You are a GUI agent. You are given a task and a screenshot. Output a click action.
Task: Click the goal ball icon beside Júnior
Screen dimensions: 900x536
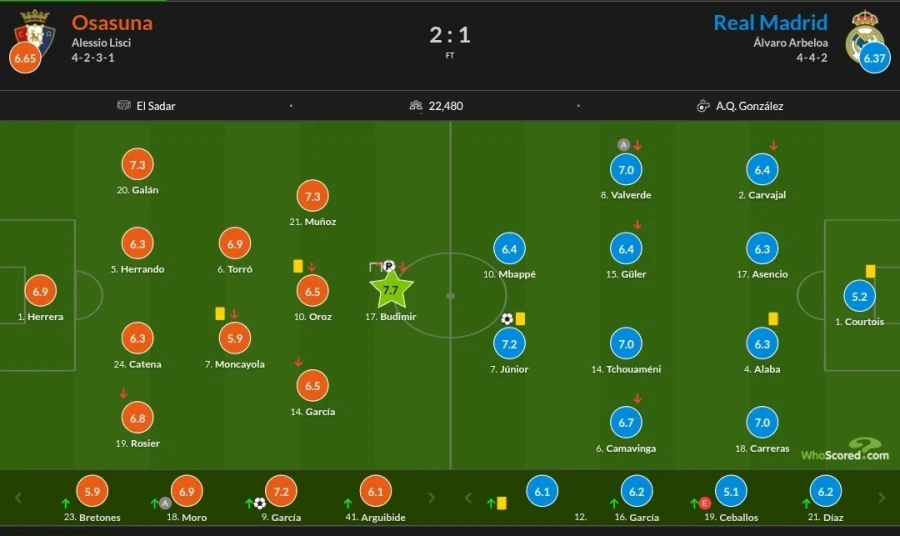tap(507, 319)
